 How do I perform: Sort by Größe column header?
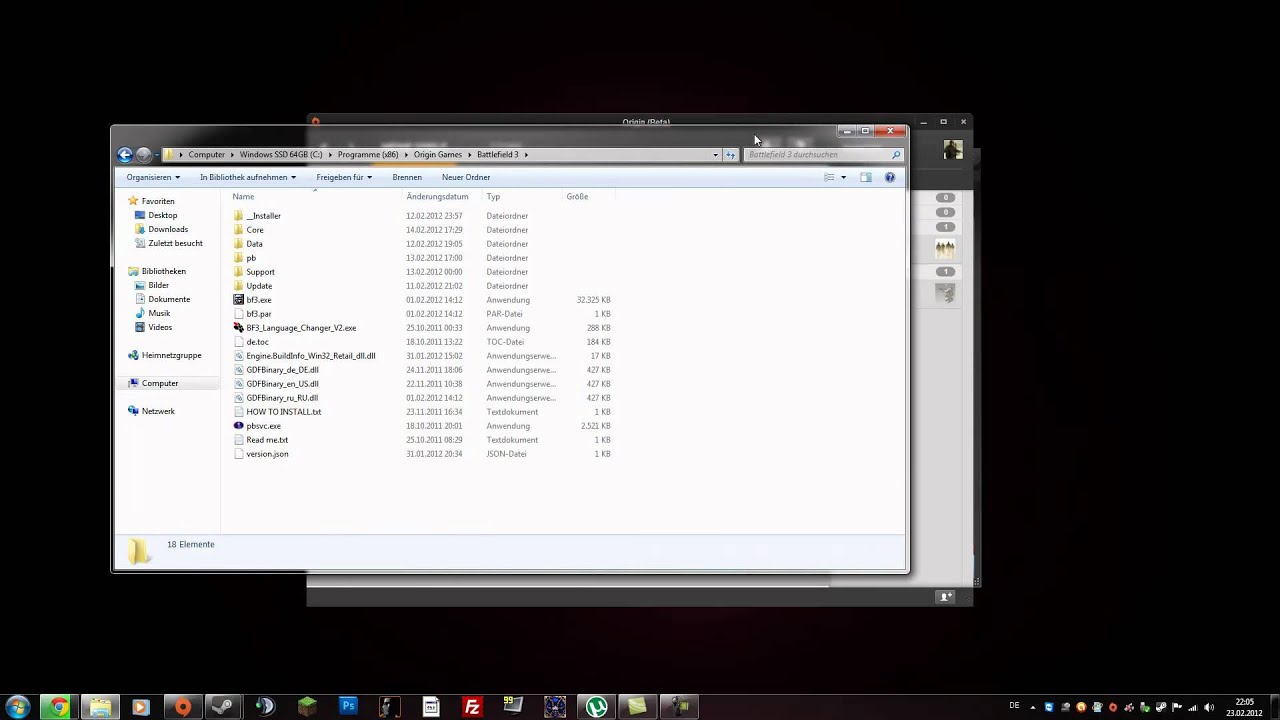[577, 197]
